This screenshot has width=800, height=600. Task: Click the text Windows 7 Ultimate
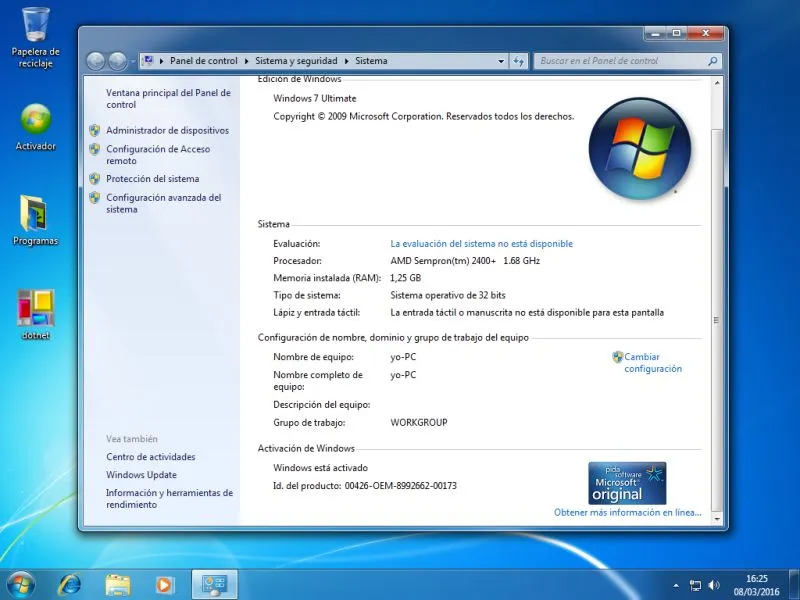click(314, 98)
